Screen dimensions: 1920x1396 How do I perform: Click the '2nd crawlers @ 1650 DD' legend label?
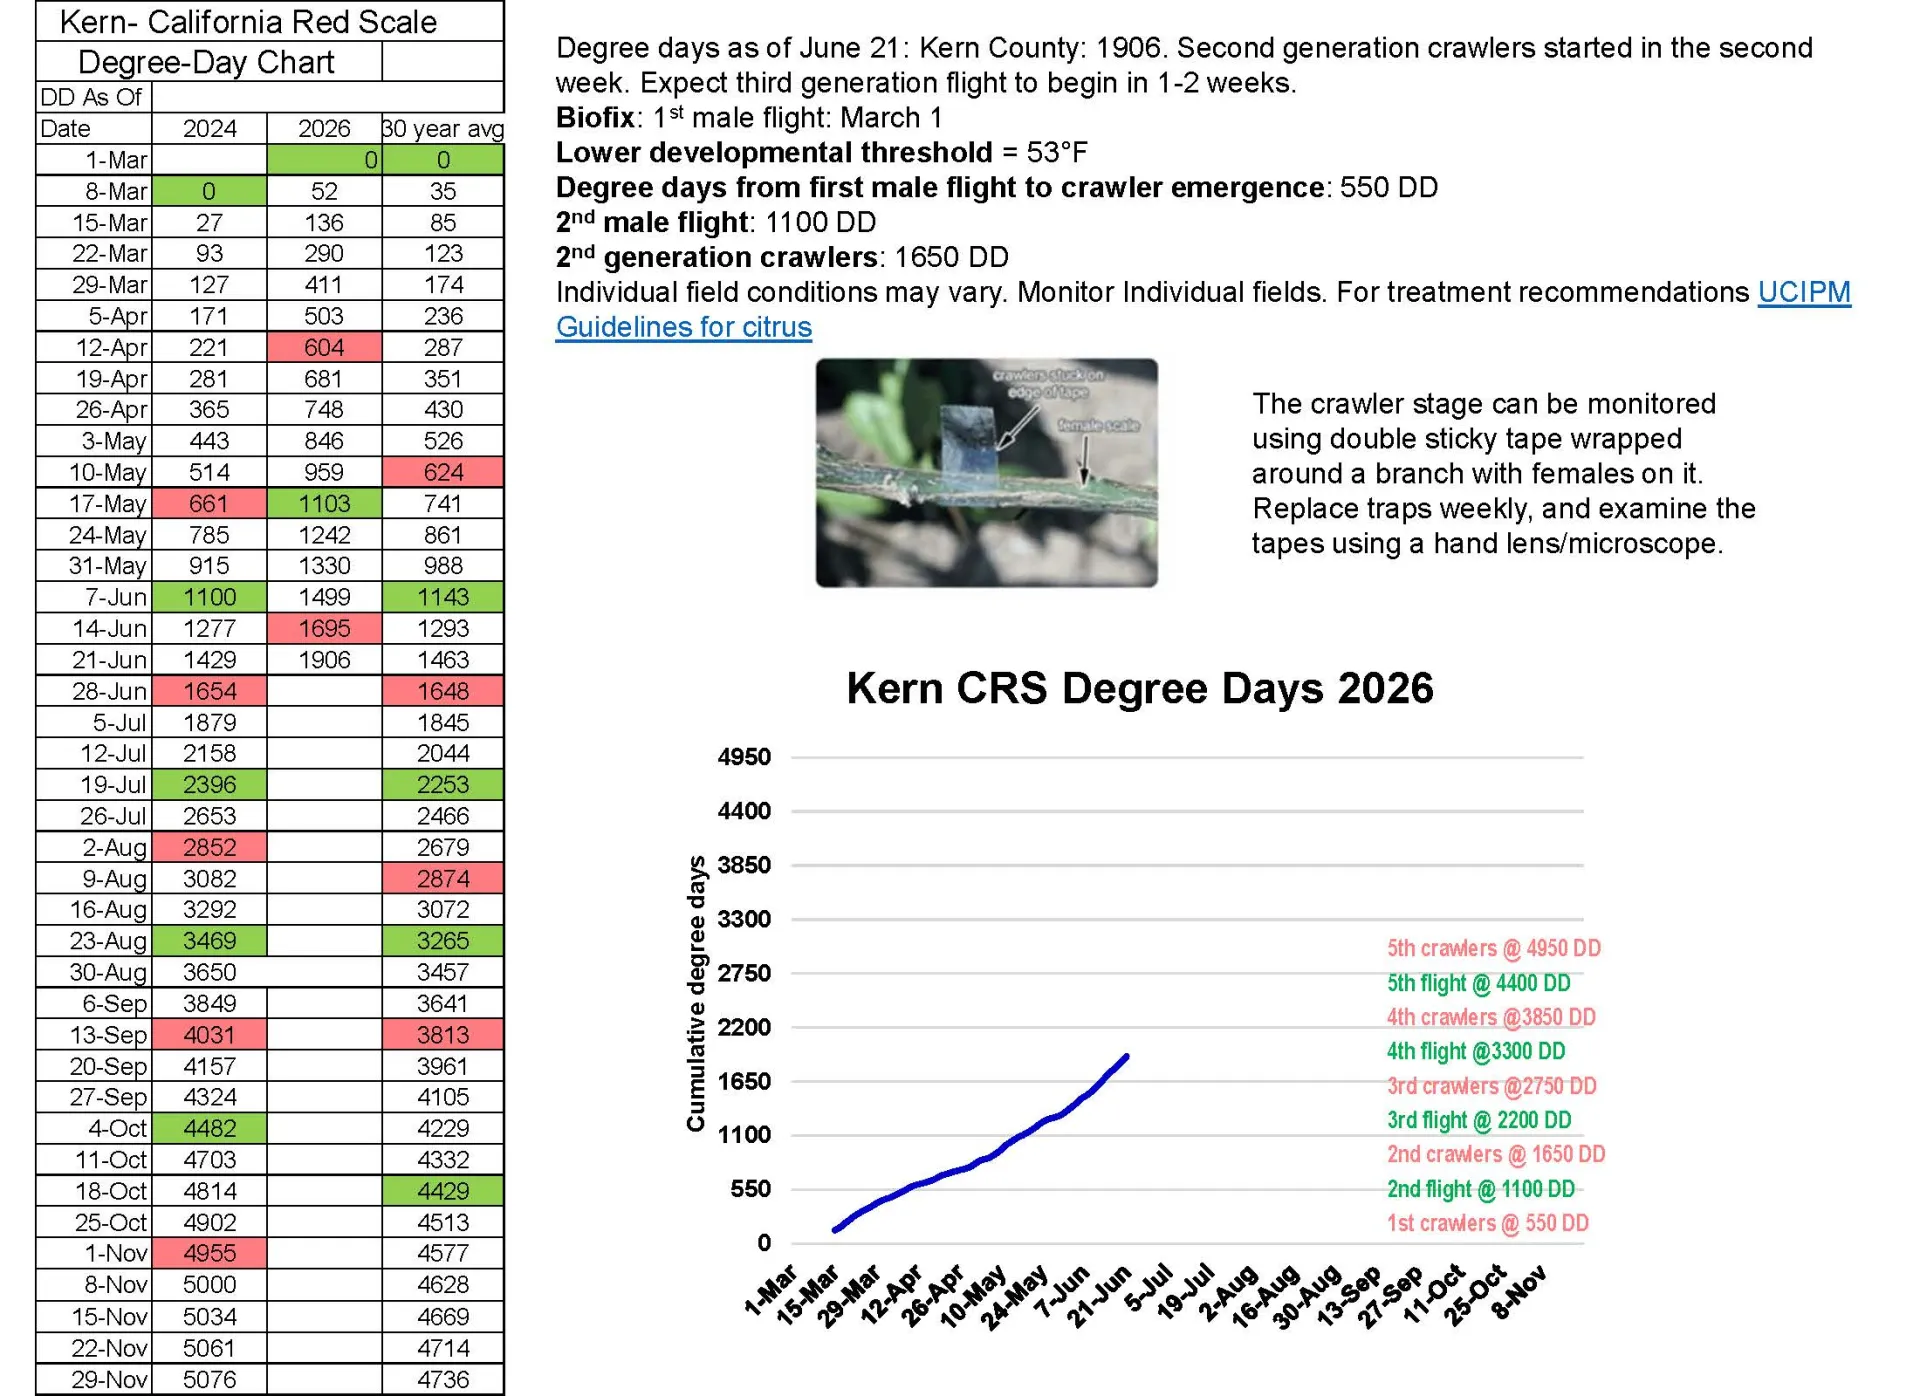(x=1495, y=1154)
